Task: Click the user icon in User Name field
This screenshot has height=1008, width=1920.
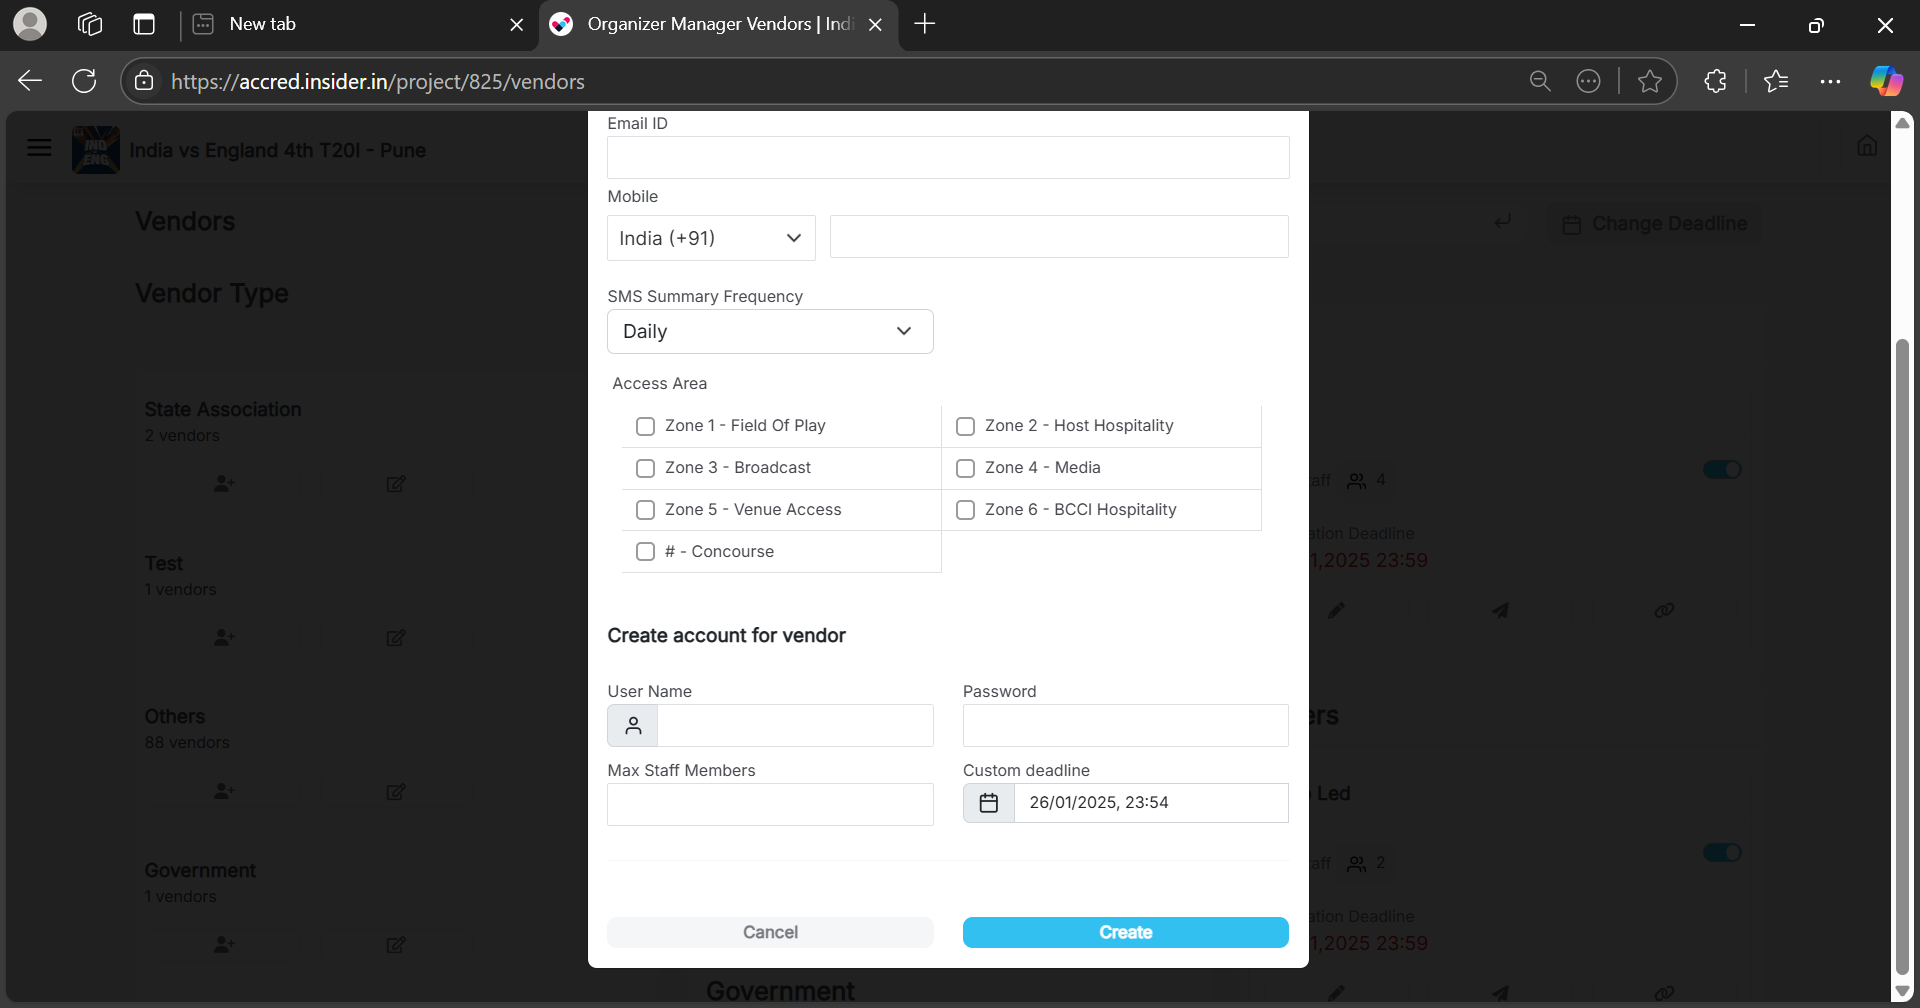Action: point(633,726)
